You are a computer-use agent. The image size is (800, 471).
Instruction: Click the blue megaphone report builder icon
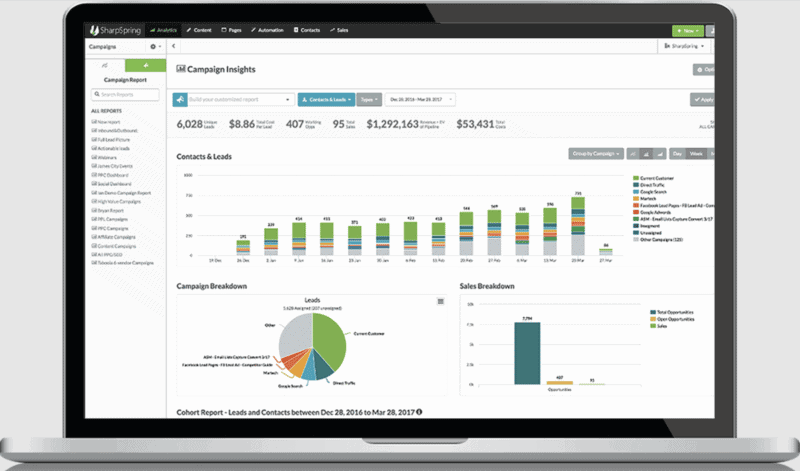click(x=180, y=100)
